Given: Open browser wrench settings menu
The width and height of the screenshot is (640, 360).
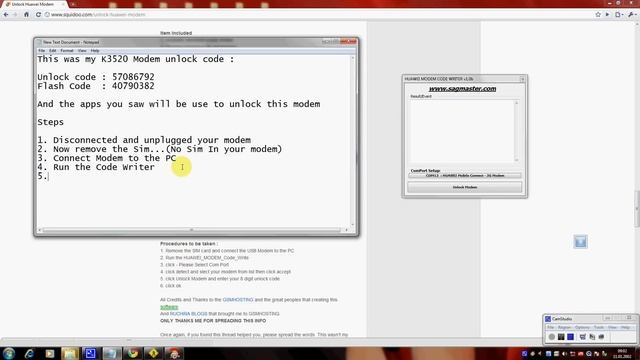Looking at the screenshot, I should point(631,14).
